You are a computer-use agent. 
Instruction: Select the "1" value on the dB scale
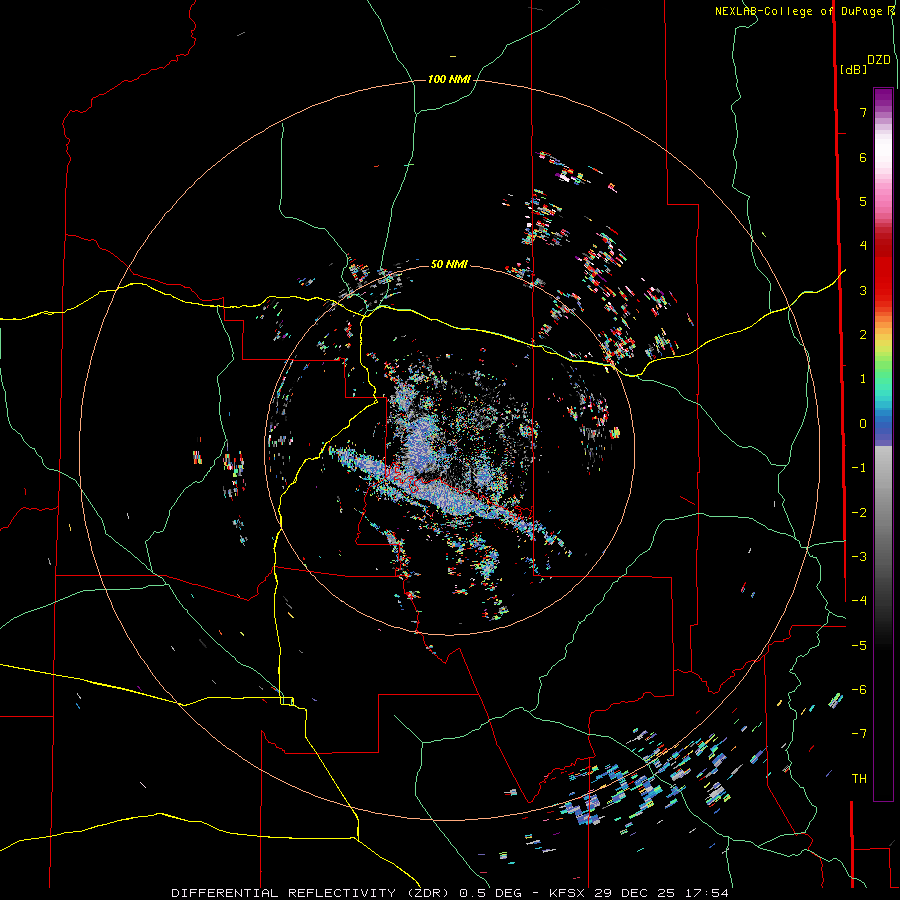863,379
